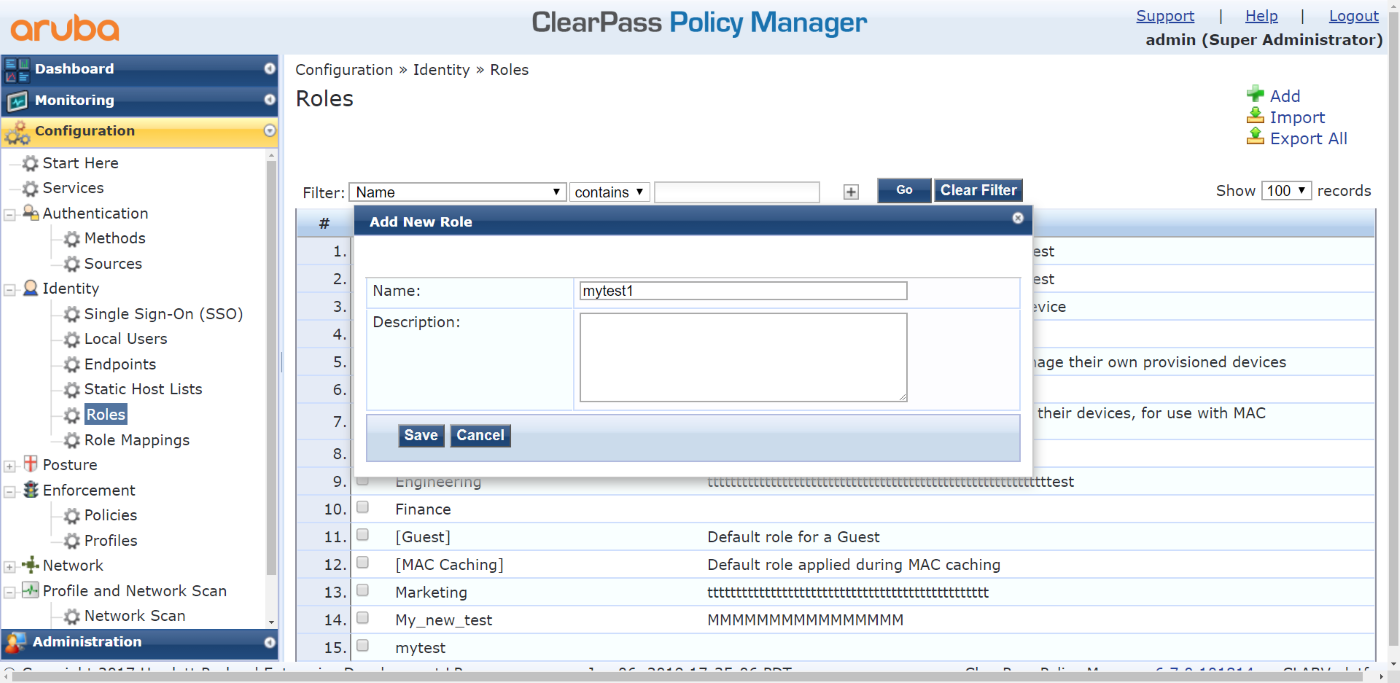Image resolution: width=1400 pixels, height=683 pixels.
Task: Open the Help link
Action: pyautogui.click(x=1261, y=16)
